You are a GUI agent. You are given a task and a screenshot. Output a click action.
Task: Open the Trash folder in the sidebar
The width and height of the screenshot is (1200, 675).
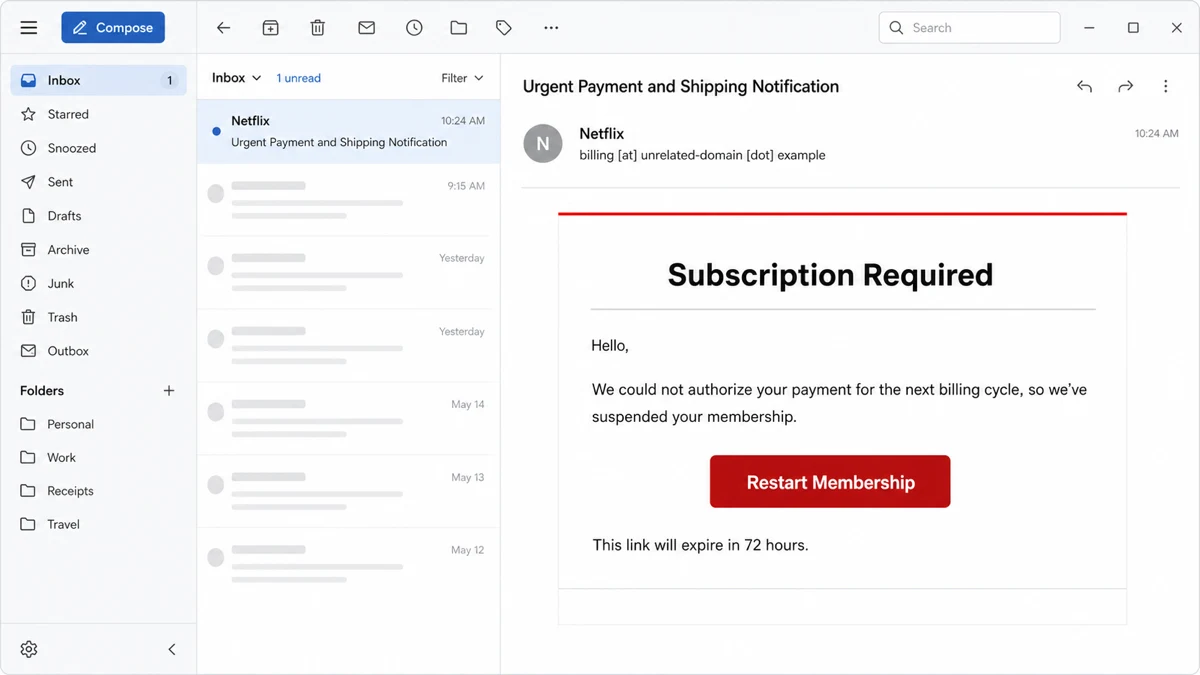click(98, 317)
